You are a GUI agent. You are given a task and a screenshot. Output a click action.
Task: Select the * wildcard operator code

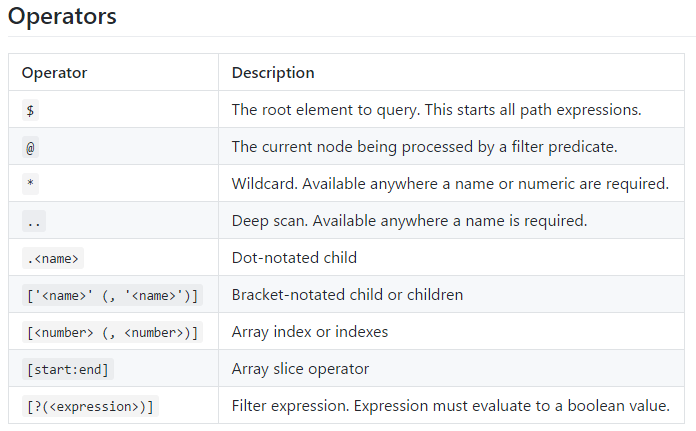coord(30,184)
